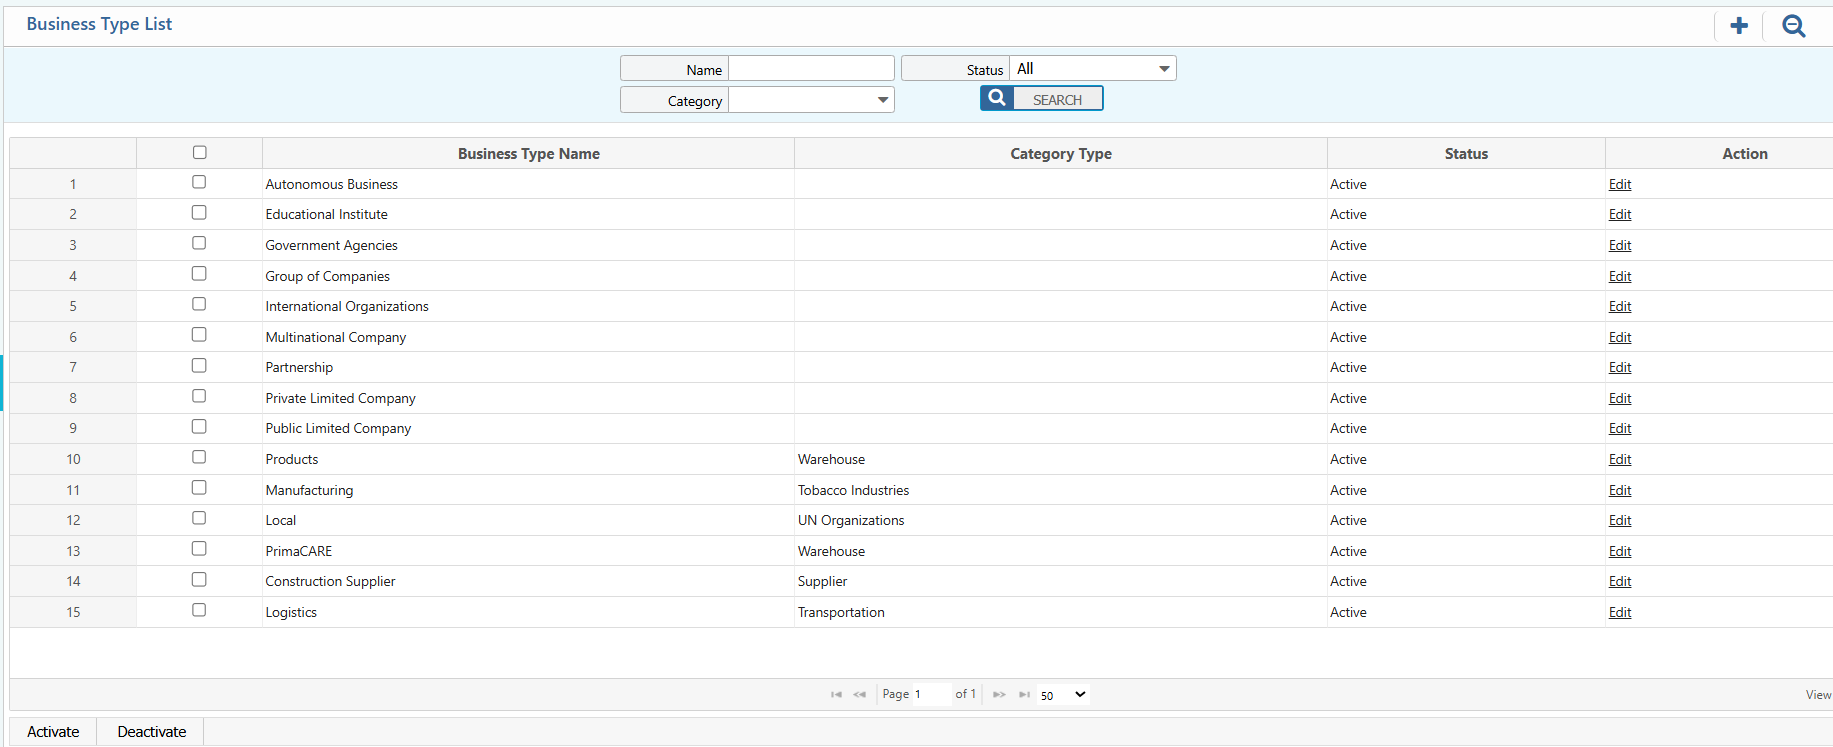
Task: Go to previous page using pager icon
Action: tap(860, 695)
